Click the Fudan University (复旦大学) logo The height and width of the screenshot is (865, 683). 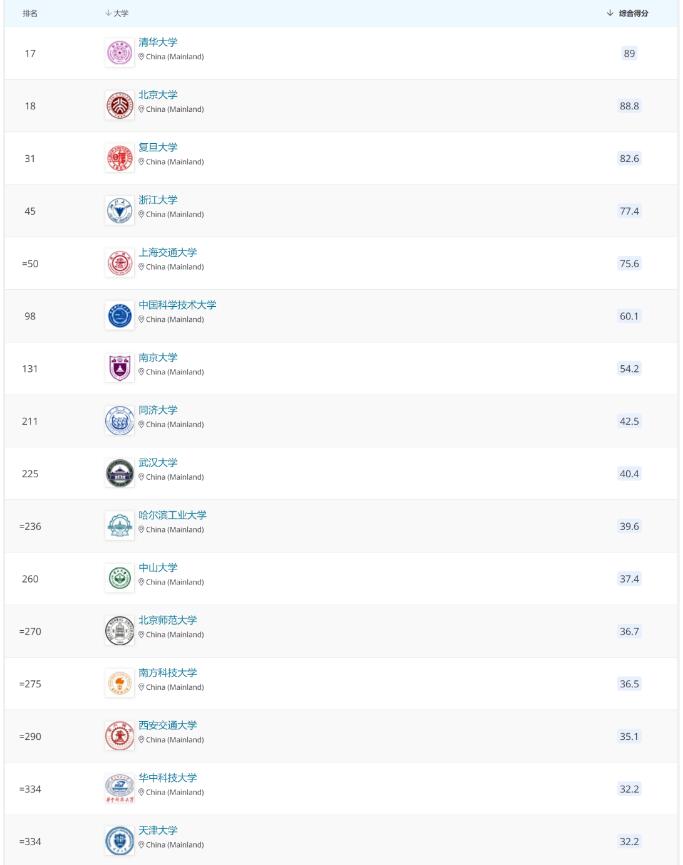click(x=119, y=158)
